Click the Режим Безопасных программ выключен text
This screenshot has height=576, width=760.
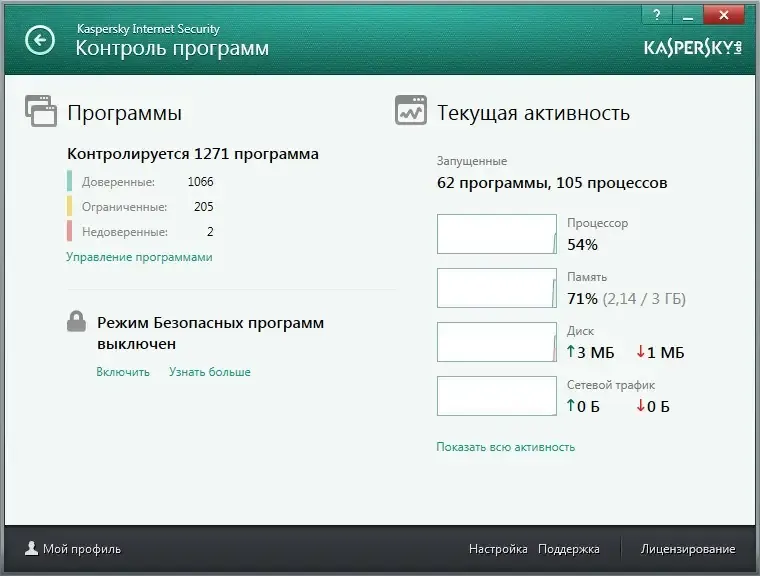[210, 333]
